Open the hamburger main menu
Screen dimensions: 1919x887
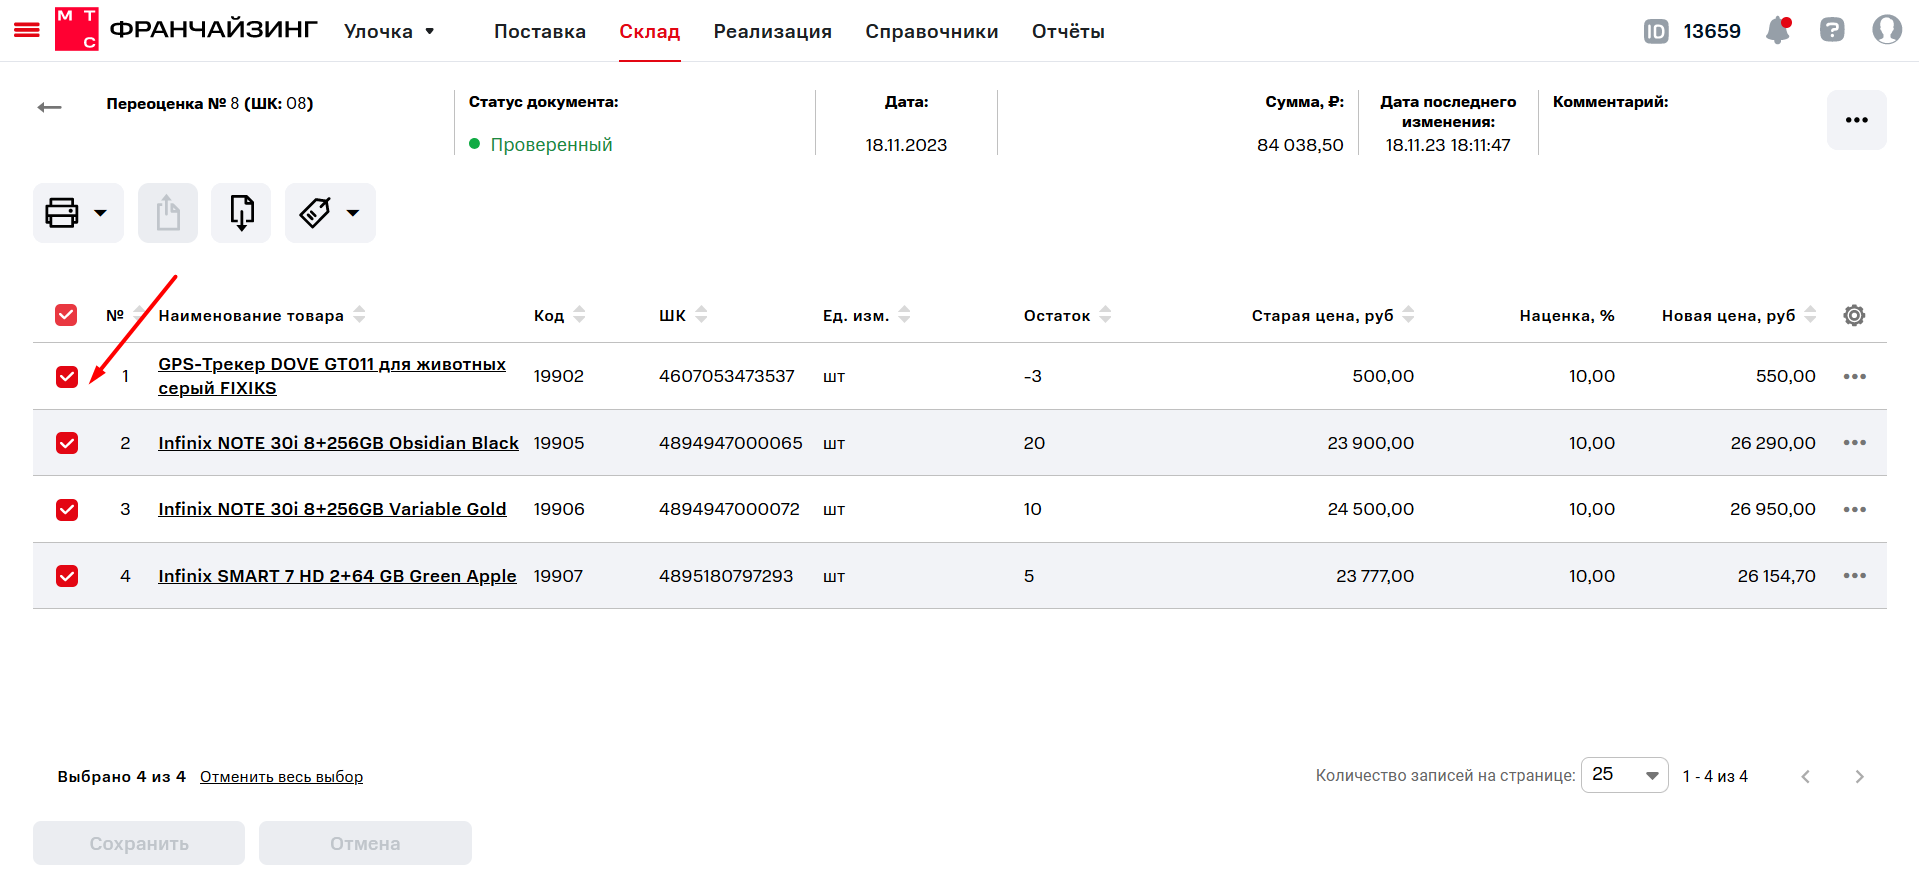pos(27,30)
